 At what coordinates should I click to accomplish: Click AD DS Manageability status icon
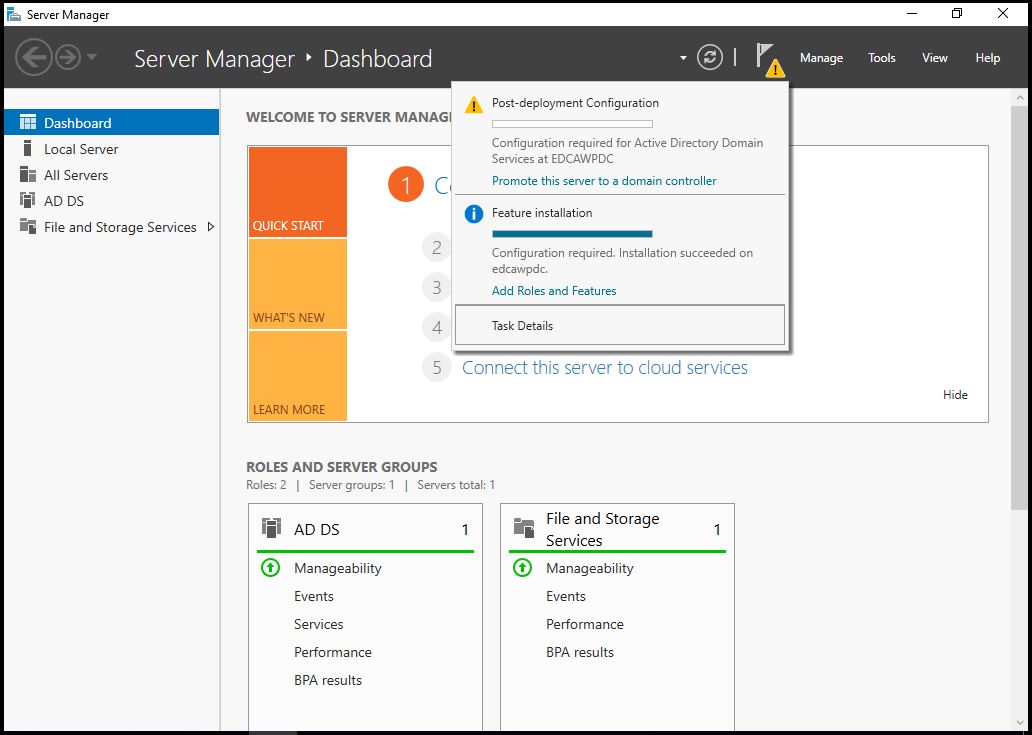[x=271, y=568]
